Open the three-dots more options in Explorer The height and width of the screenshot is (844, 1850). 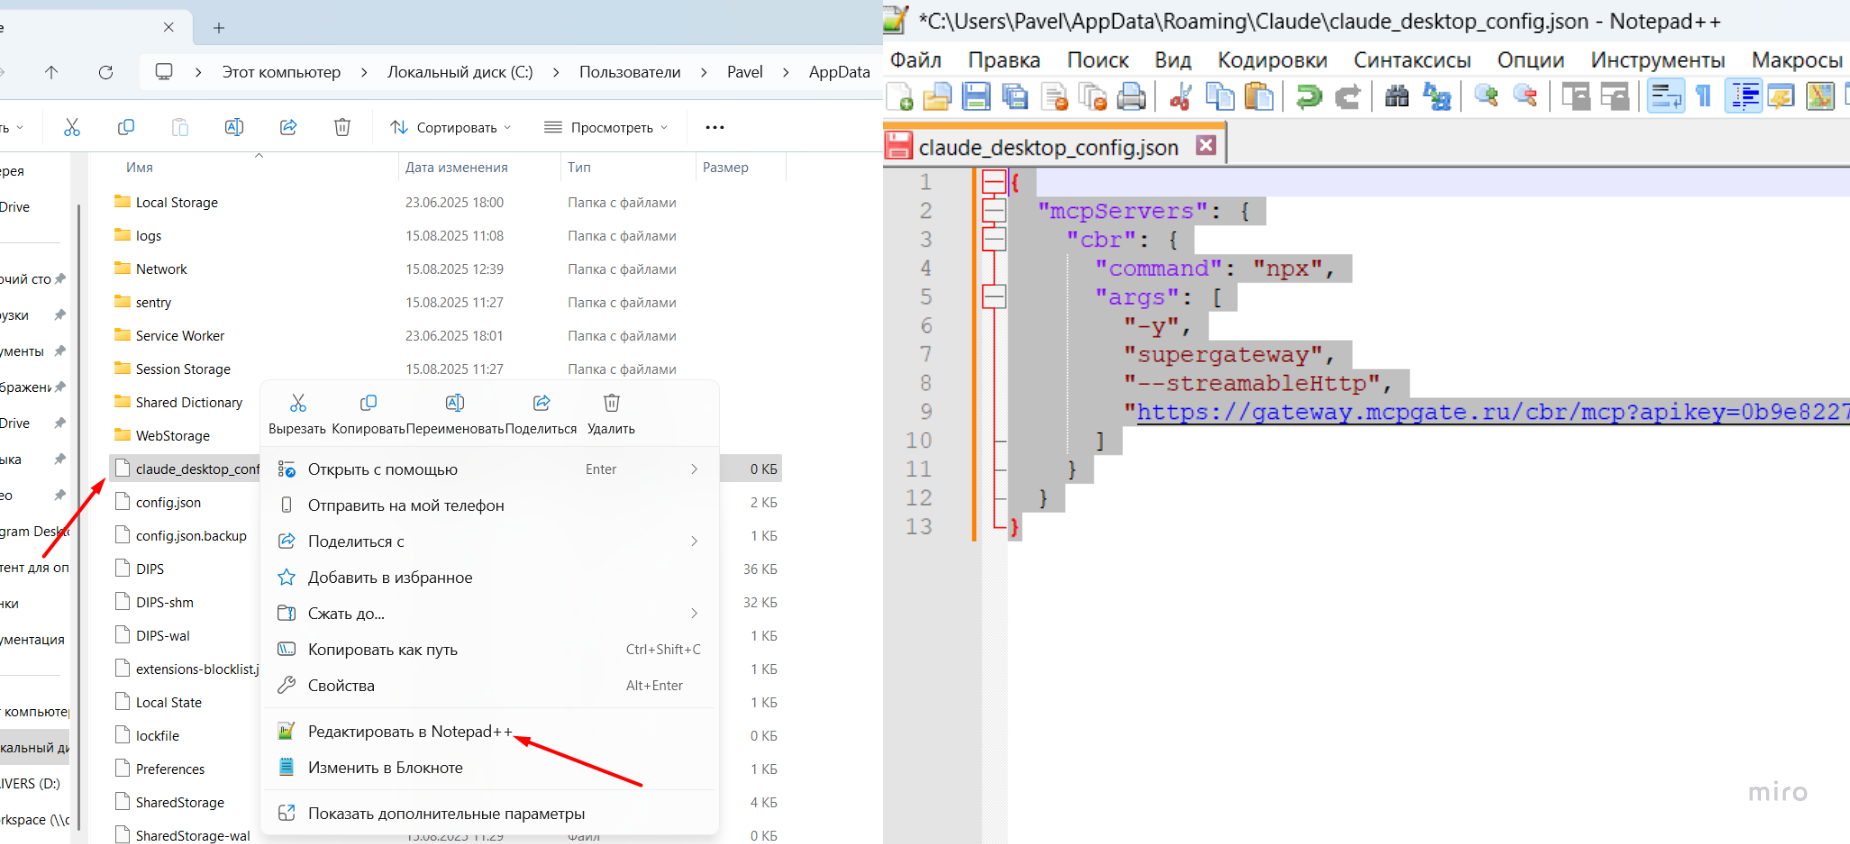tap(715, 127)
